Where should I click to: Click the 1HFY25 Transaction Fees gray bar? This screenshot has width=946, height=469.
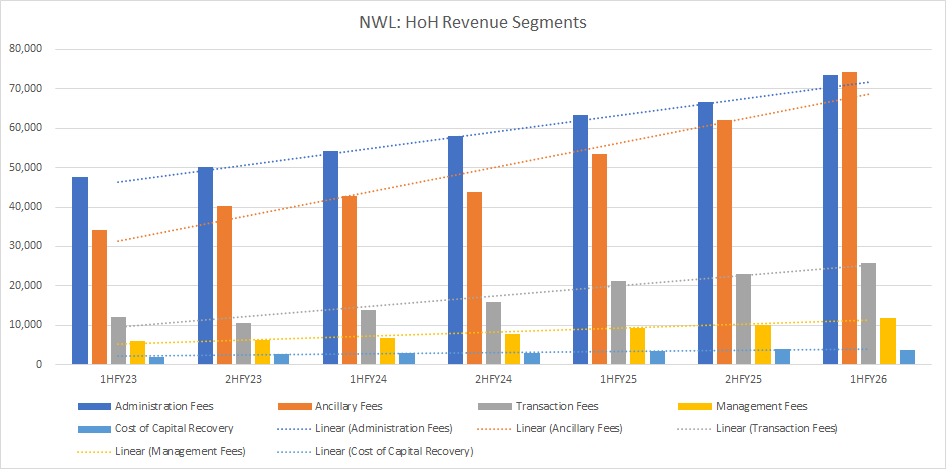618,323
